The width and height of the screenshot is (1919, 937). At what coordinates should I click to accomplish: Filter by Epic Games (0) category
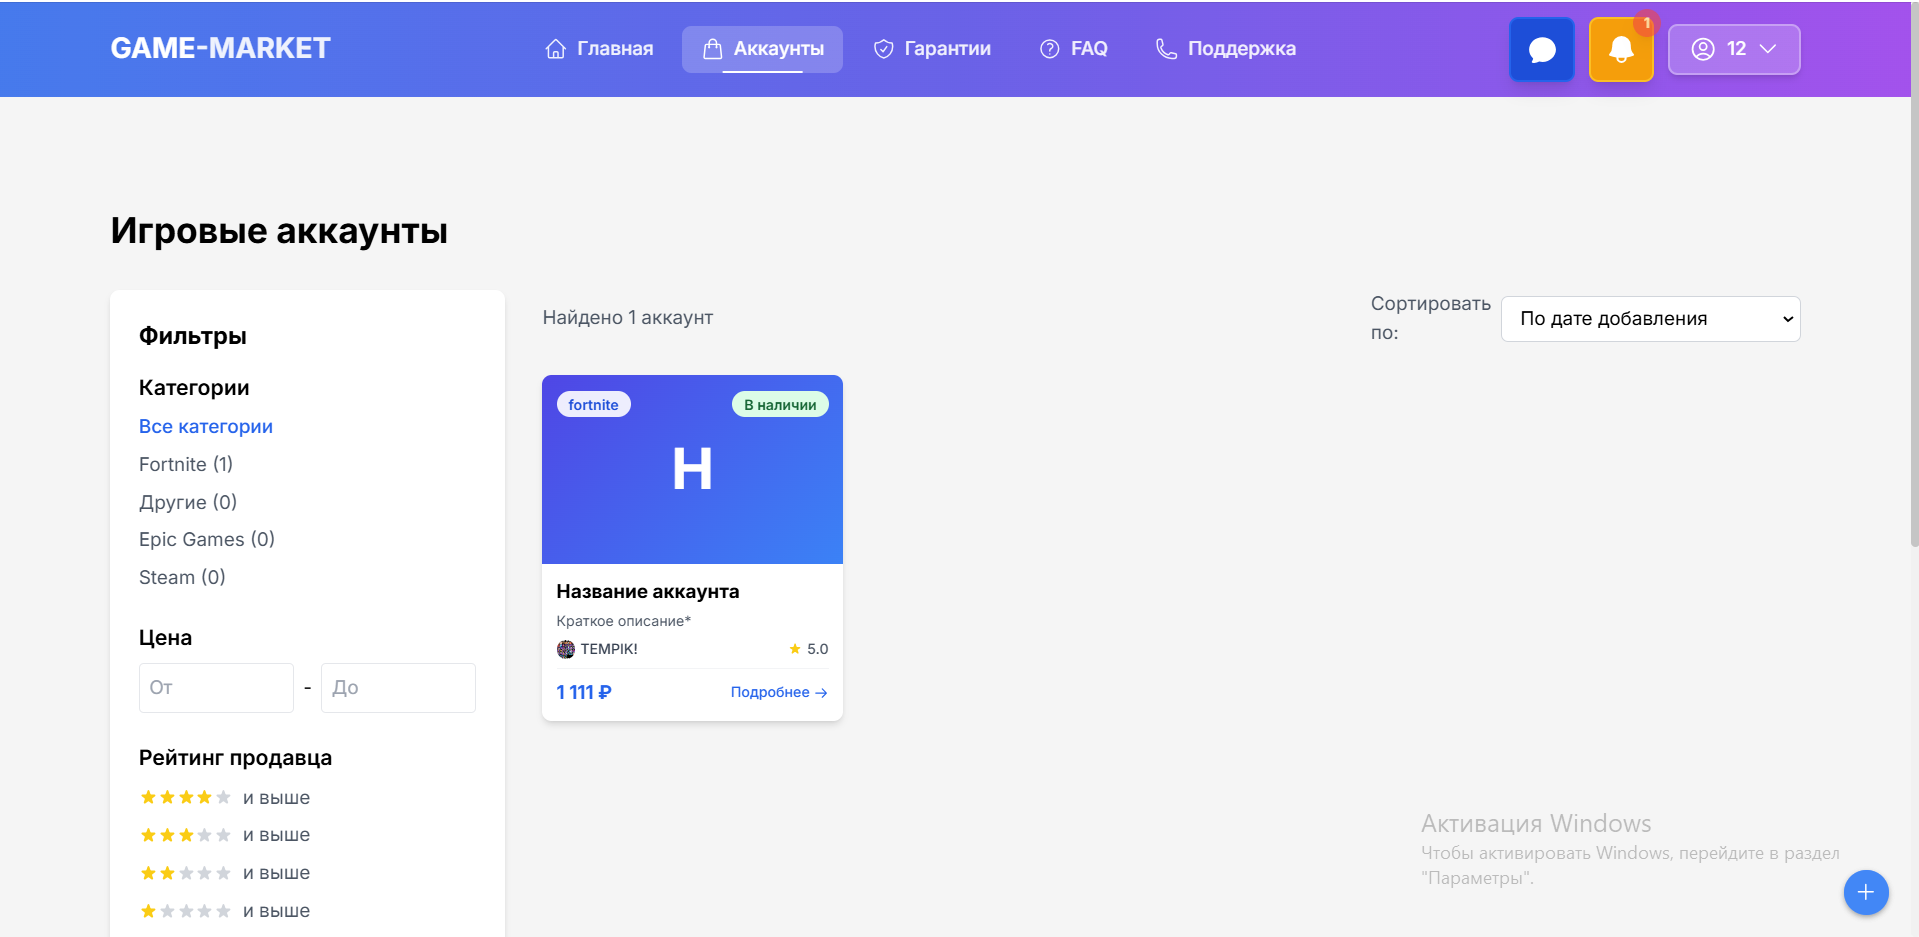207,539
